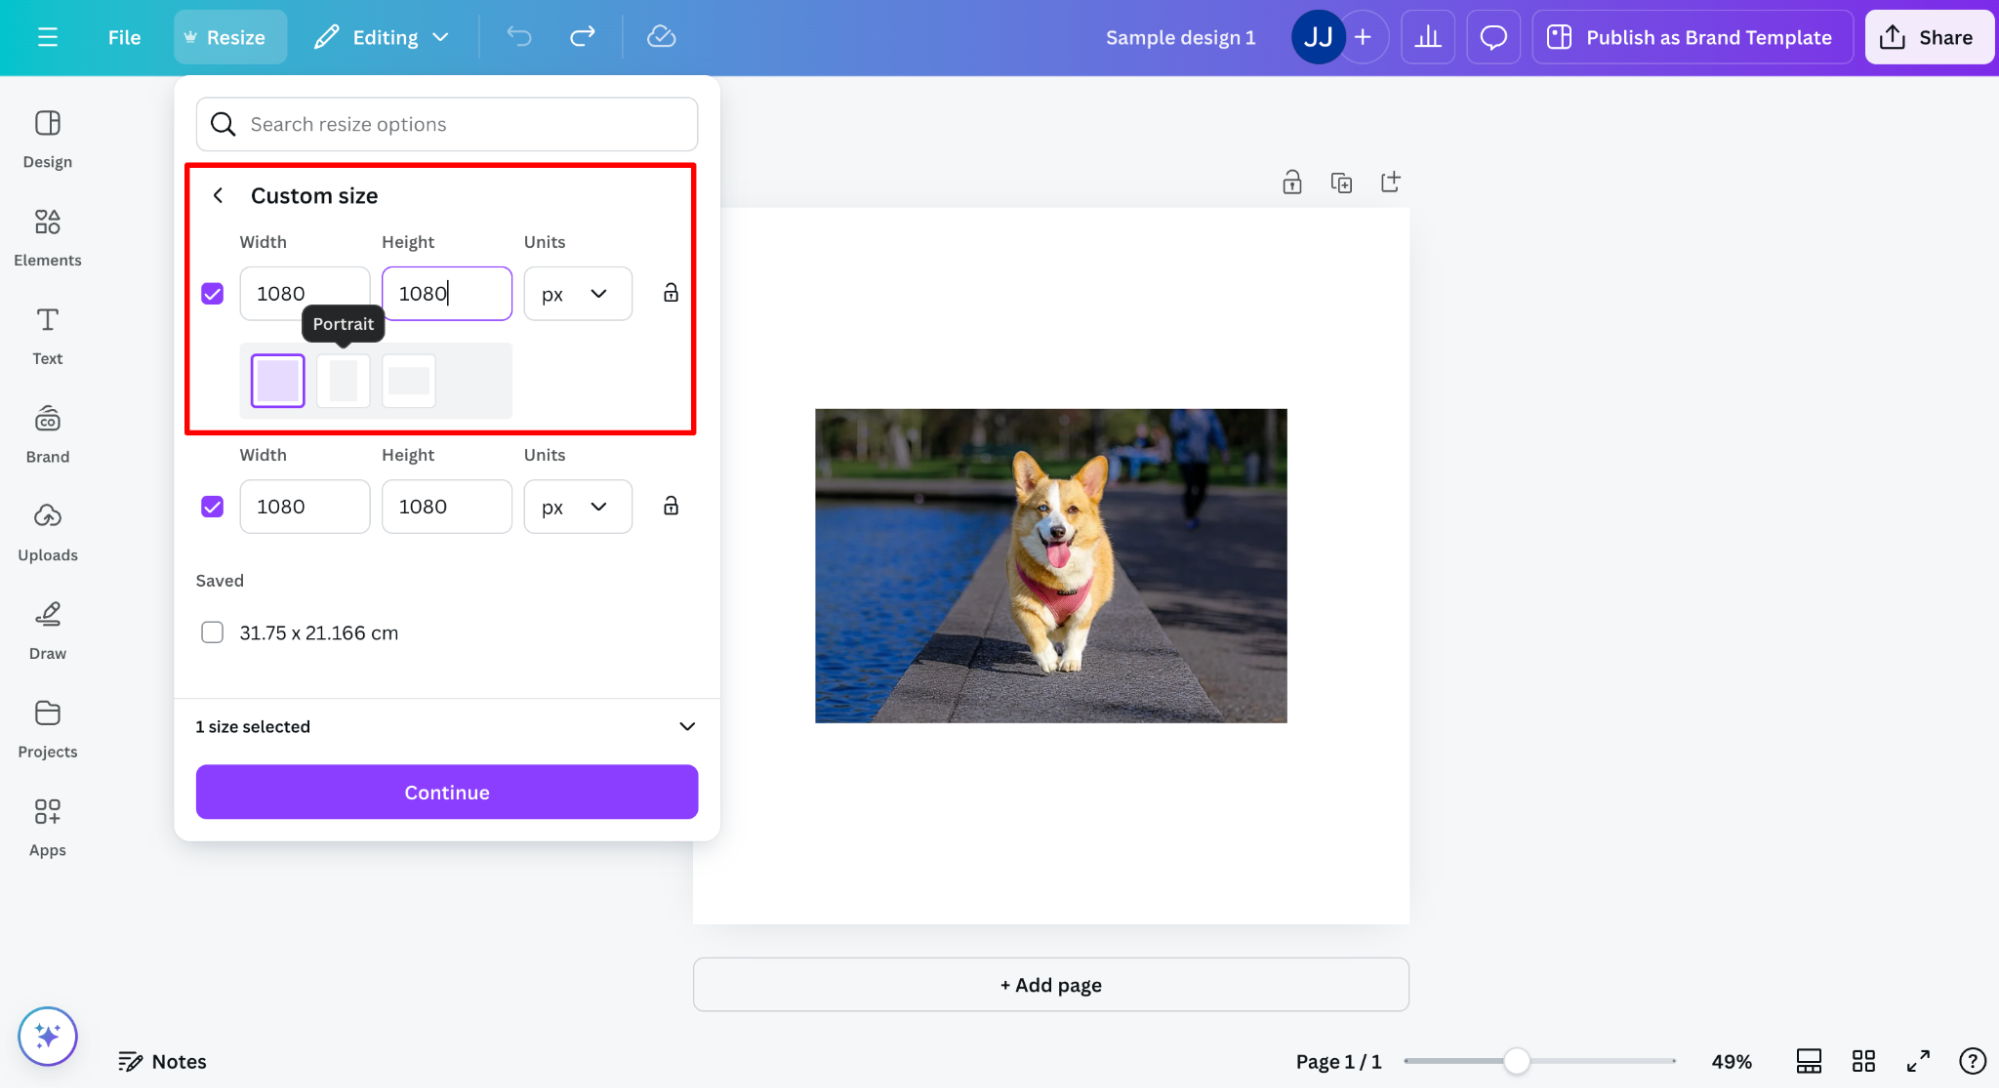This screenshot has height=1089, width=1999.
Task: Uncheck the second custom size checkbox
Action: coord(212,507)
